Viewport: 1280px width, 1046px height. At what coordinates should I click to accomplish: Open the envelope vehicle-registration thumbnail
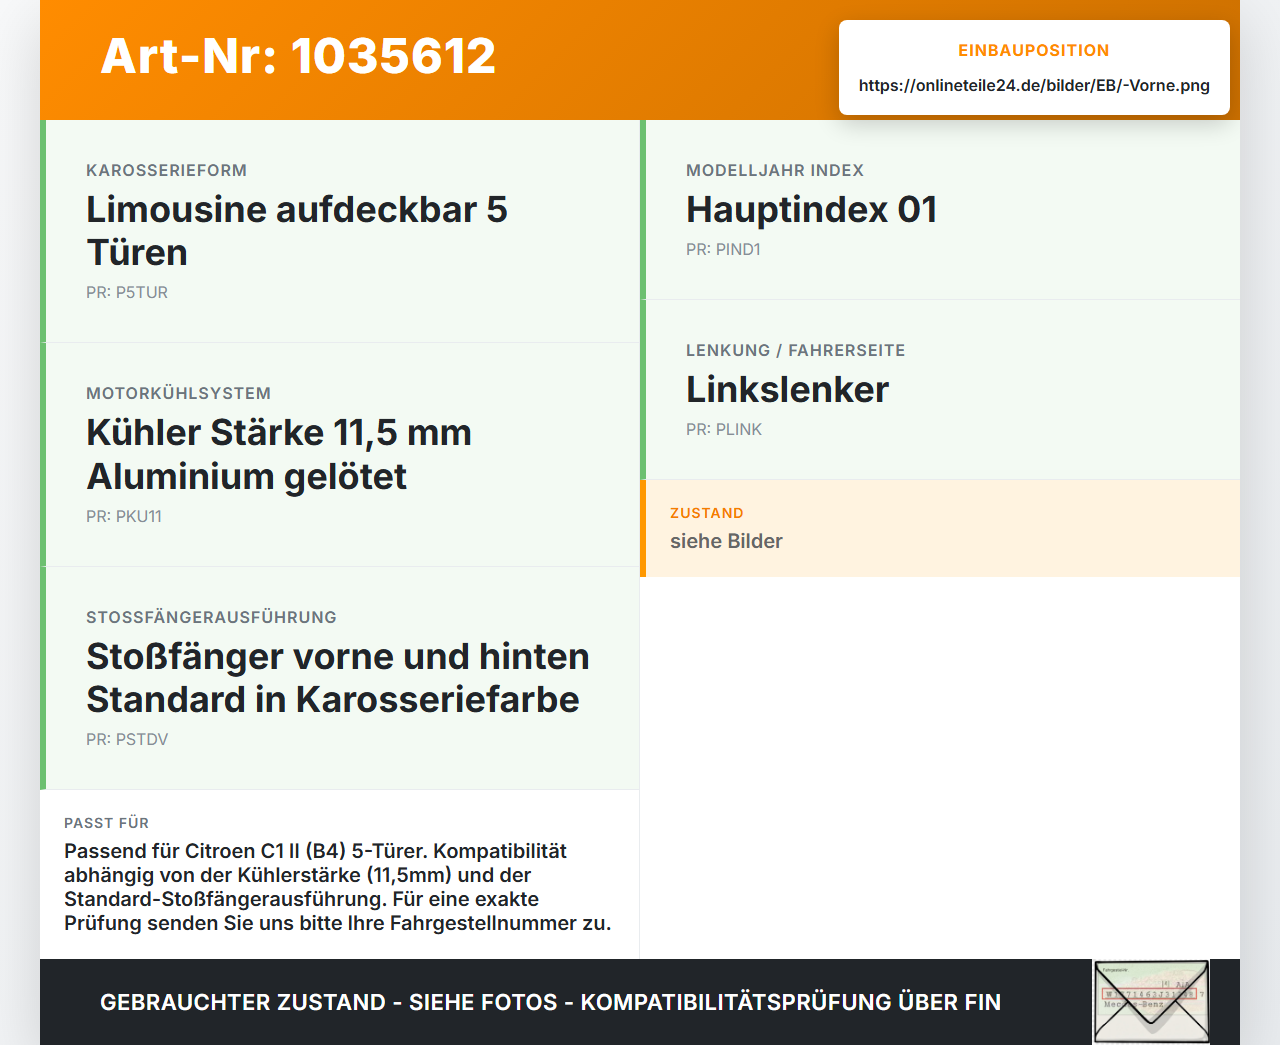(1151, 1002)
